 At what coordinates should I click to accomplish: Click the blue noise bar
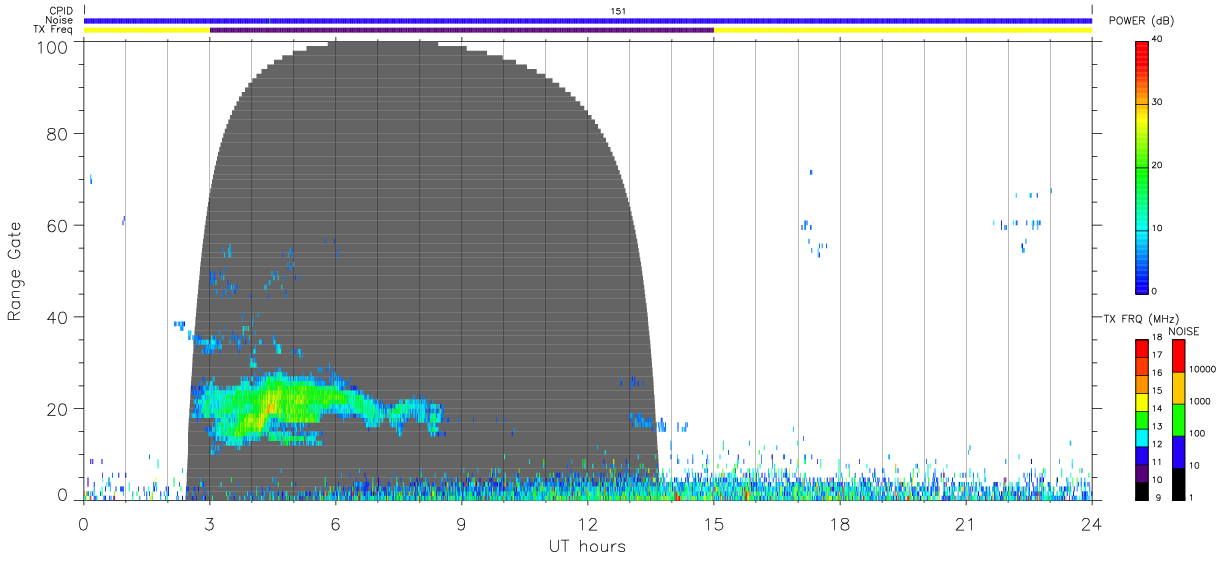[588, 20]
